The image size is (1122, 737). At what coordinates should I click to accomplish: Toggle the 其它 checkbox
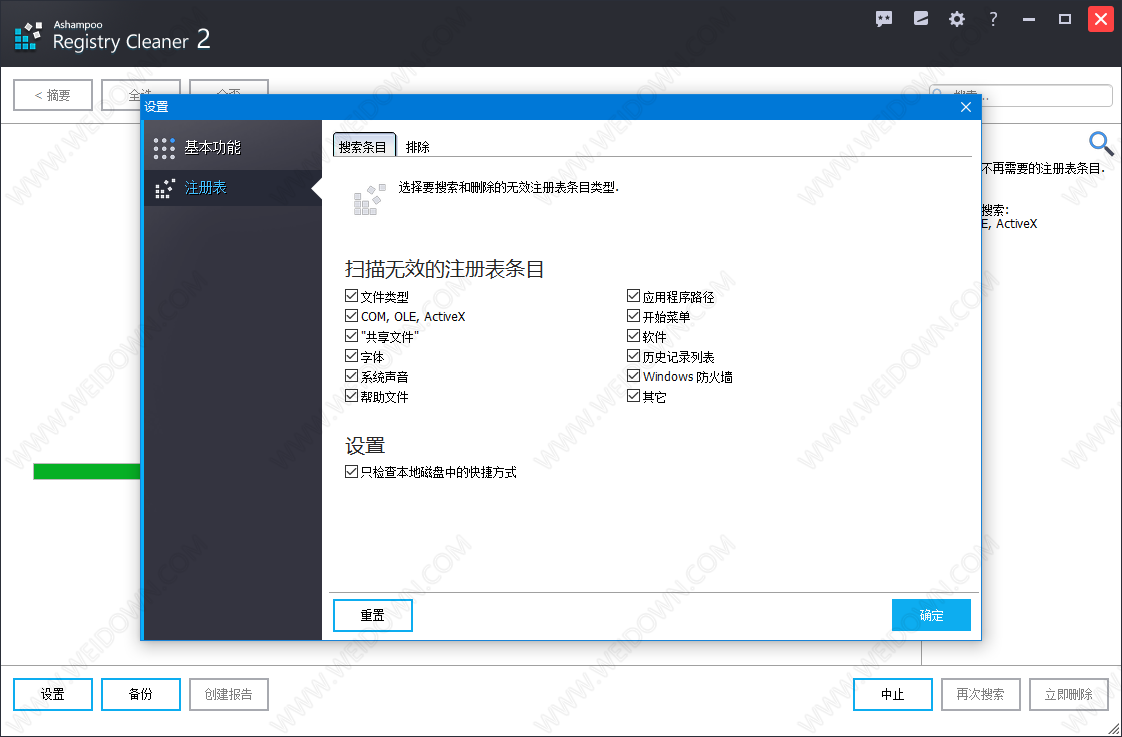[x=633, y=396]
